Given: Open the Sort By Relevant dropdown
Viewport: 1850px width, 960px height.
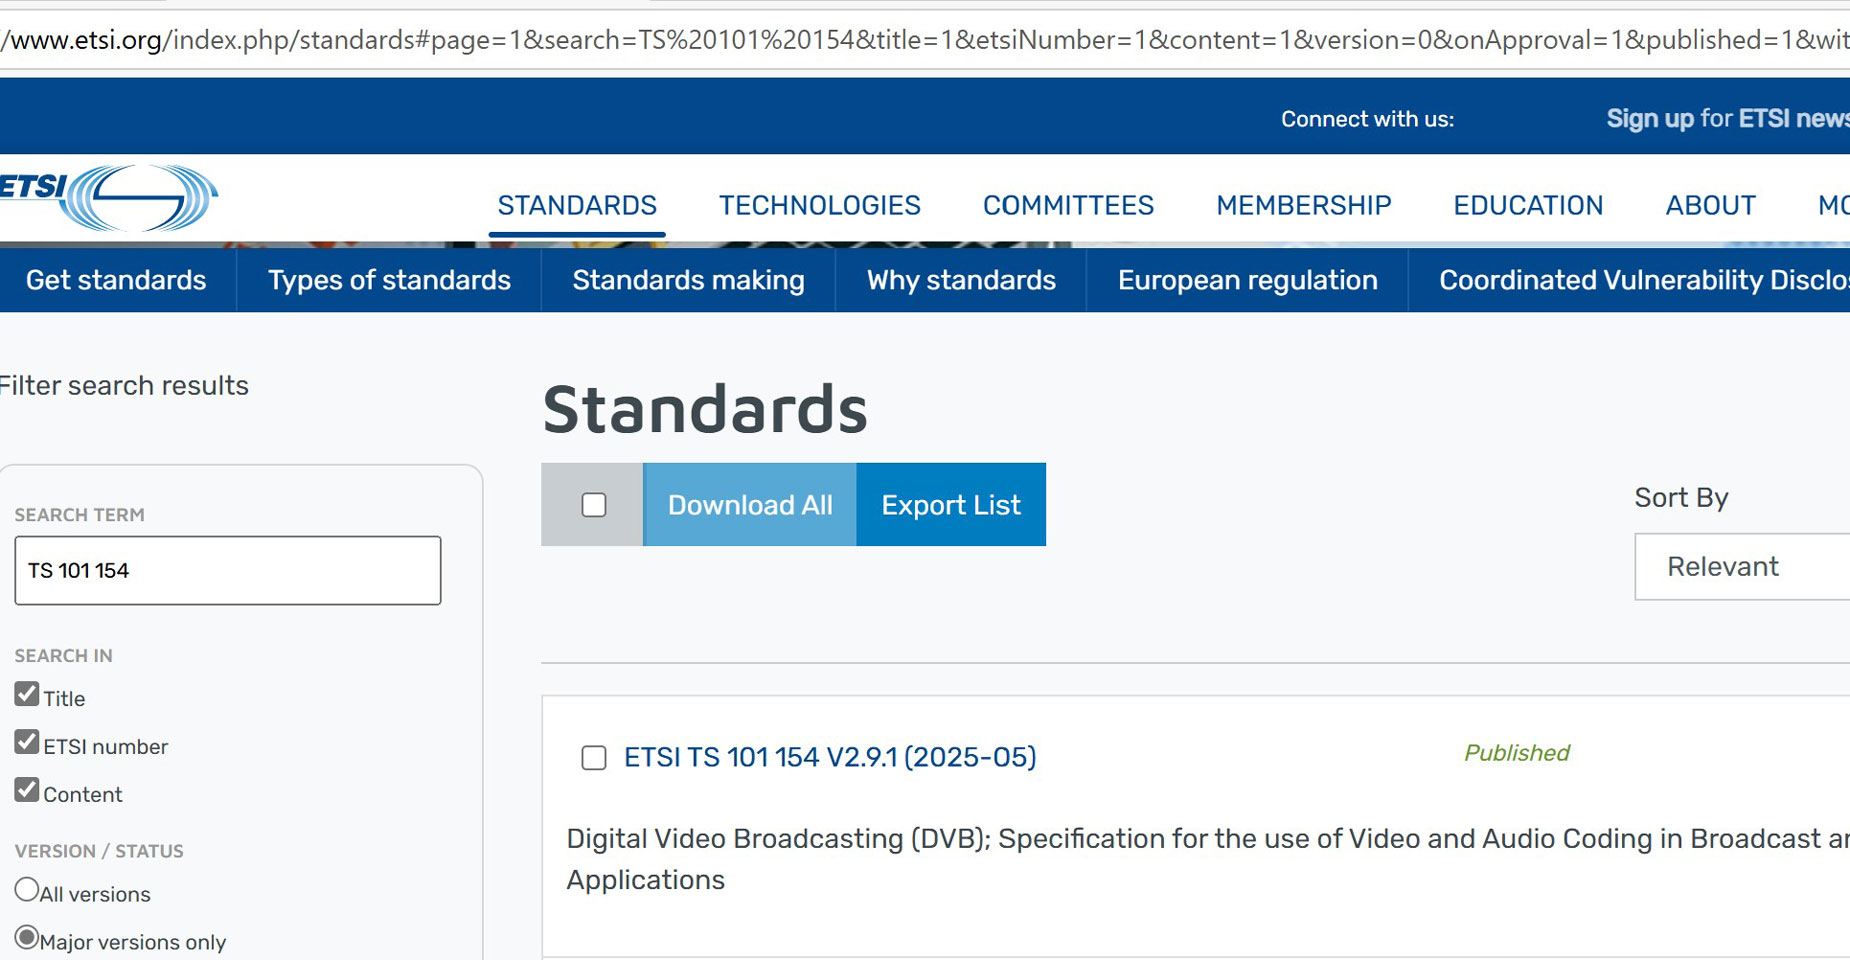Looking at the screenshot, I should click(x=1742, y=567).
